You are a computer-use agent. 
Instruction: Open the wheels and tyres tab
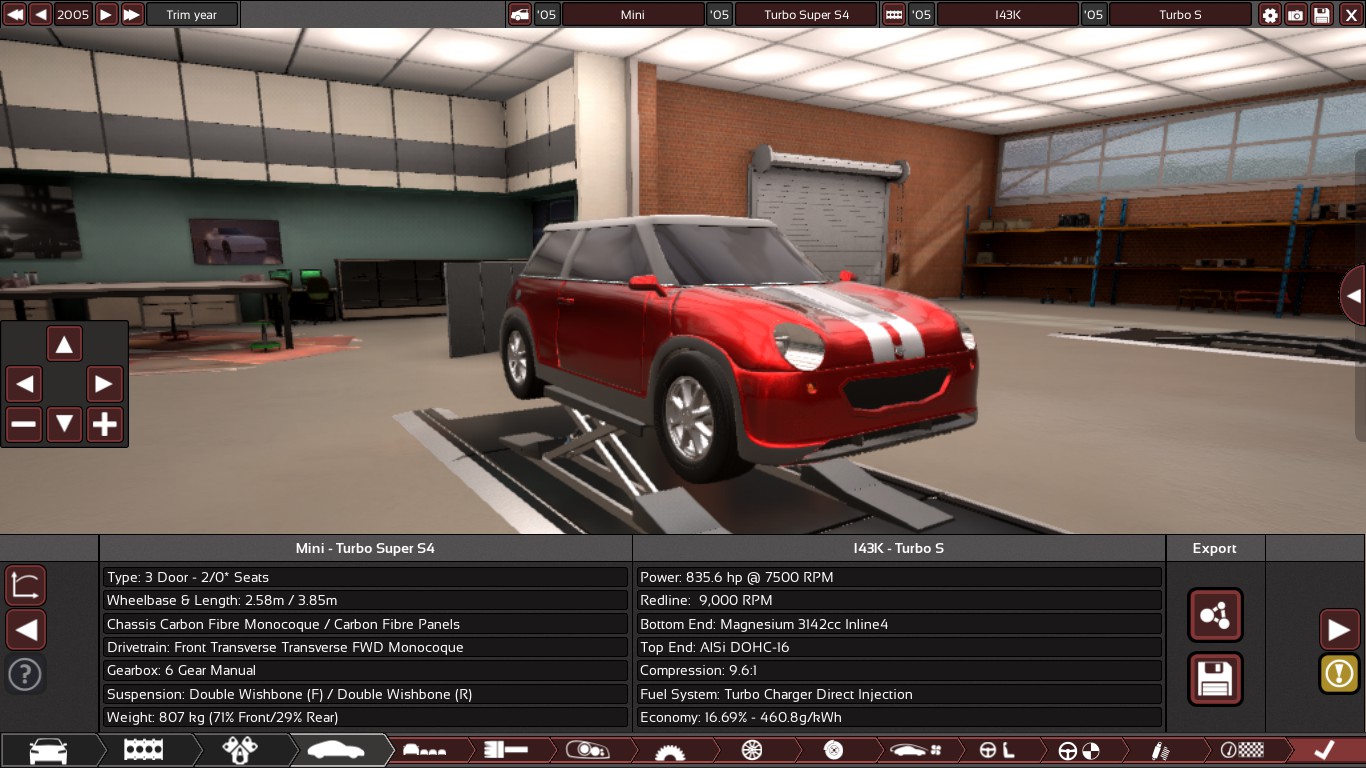coord(752,750)
